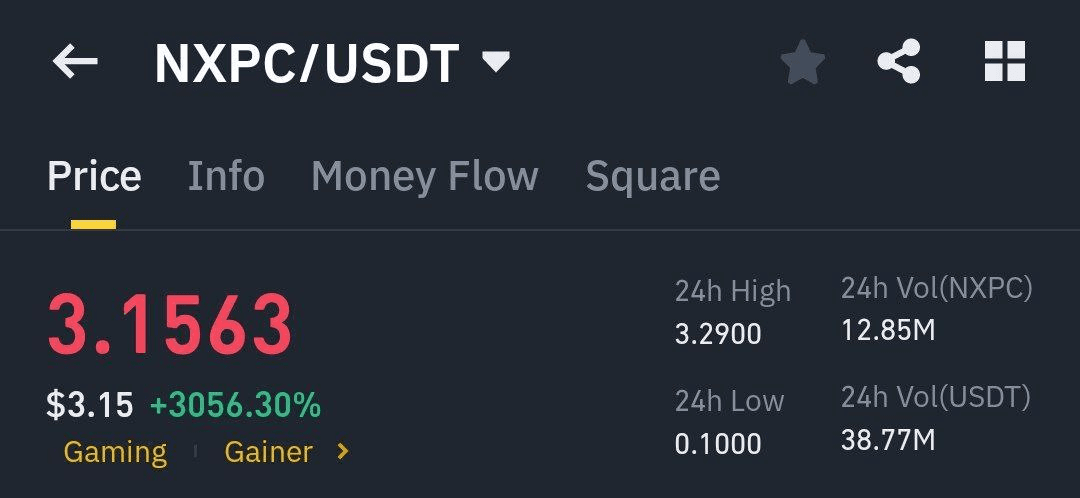1080x498 pixels.
Task: Tap the 3.1563 current price
Action: 169,325
